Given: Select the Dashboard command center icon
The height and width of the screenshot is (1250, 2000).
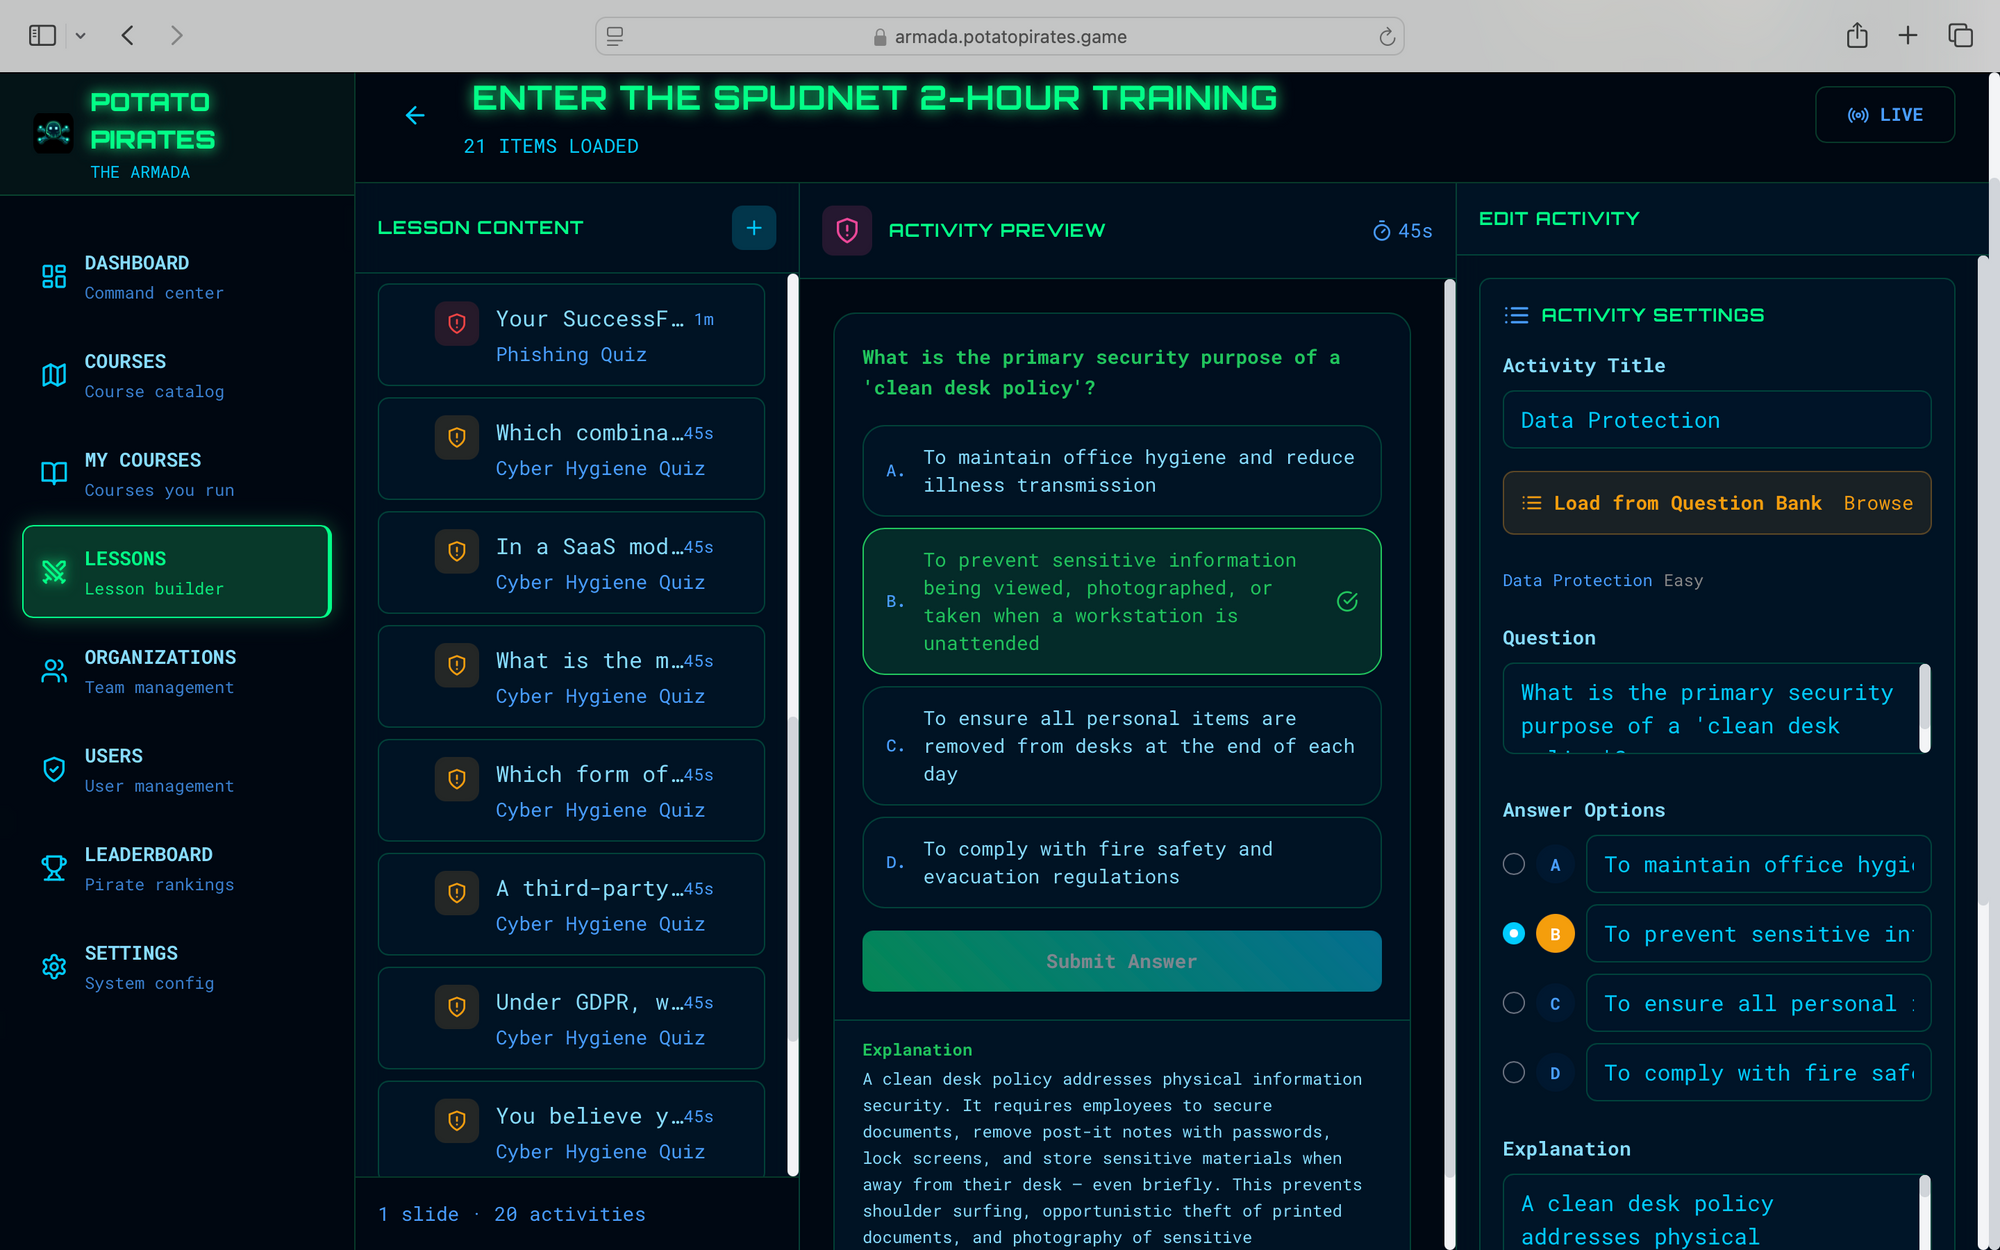Looking at the screenshot, I should [x=53, y=276].
